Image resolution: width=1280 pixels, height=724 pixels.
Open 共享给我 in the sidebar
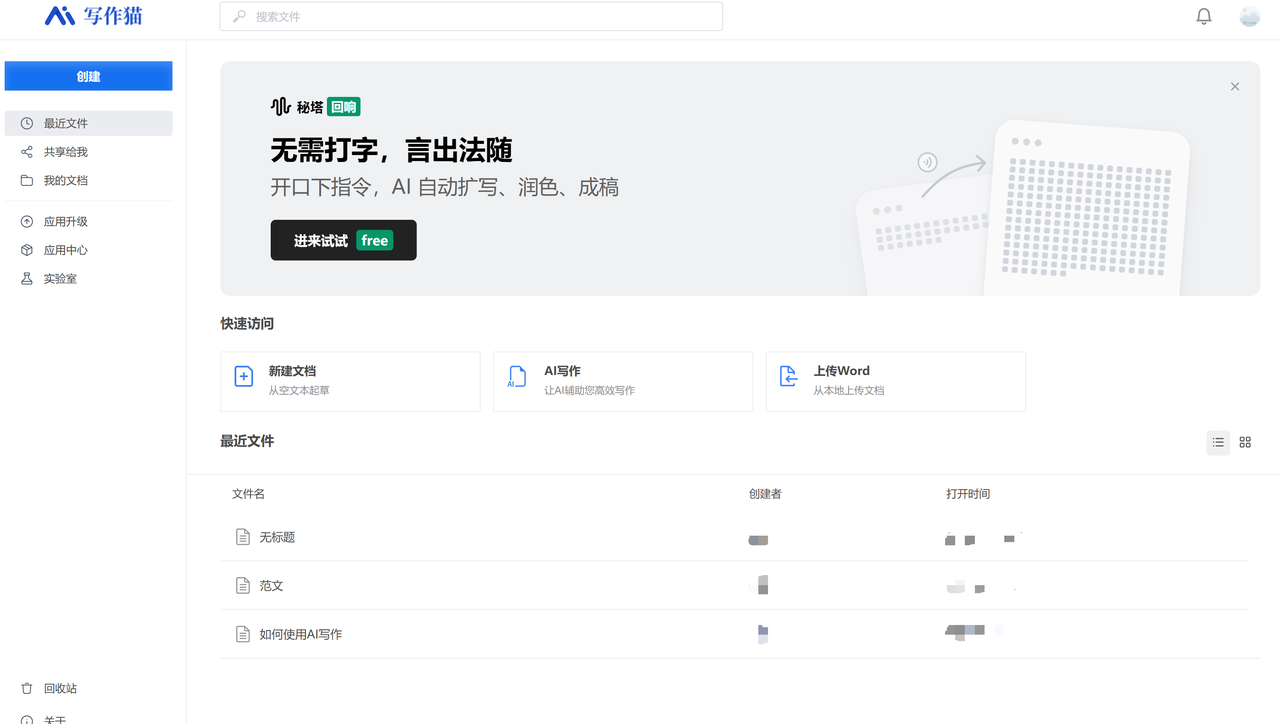[88, 152]
